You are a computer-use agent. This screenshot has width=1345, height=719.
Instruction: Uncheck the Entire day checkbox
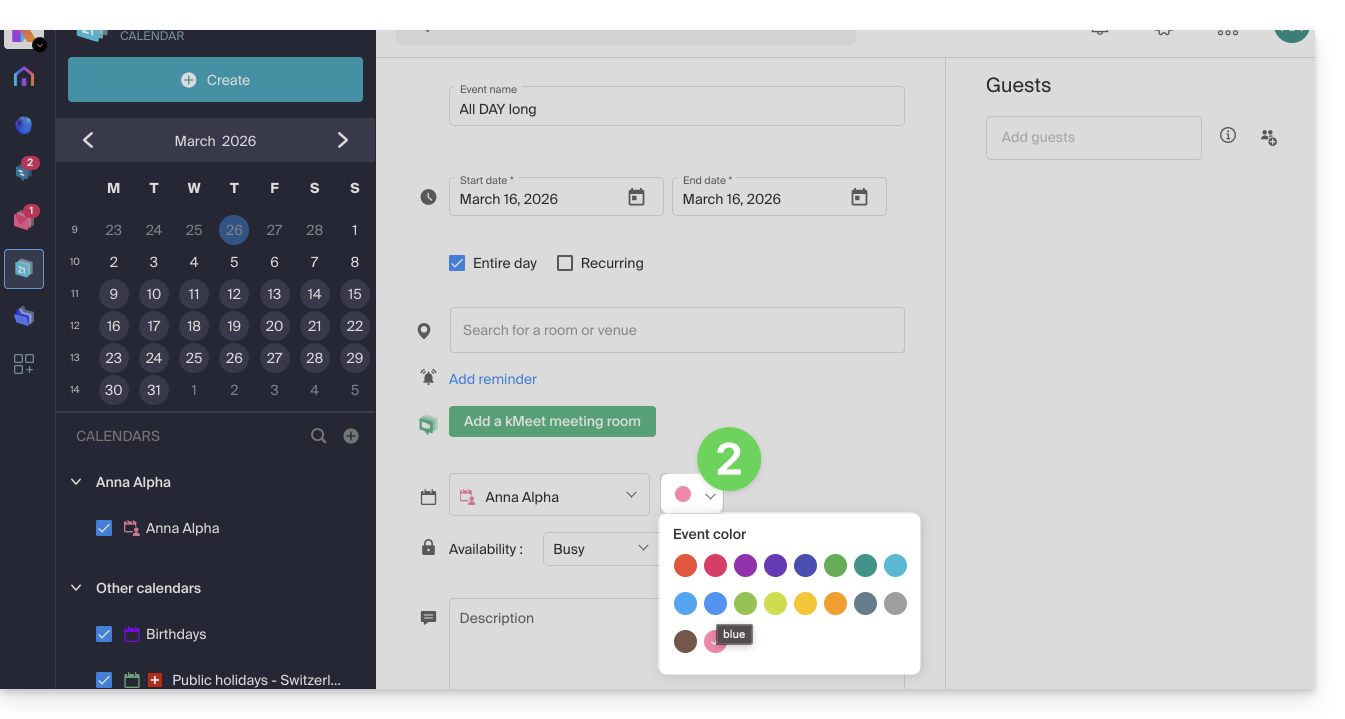click(x=457, y=263)
